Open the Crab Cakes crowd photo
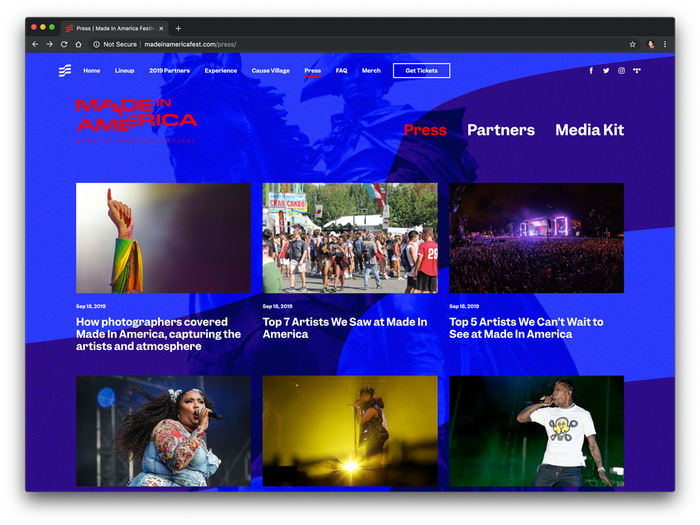 point(350,238)
